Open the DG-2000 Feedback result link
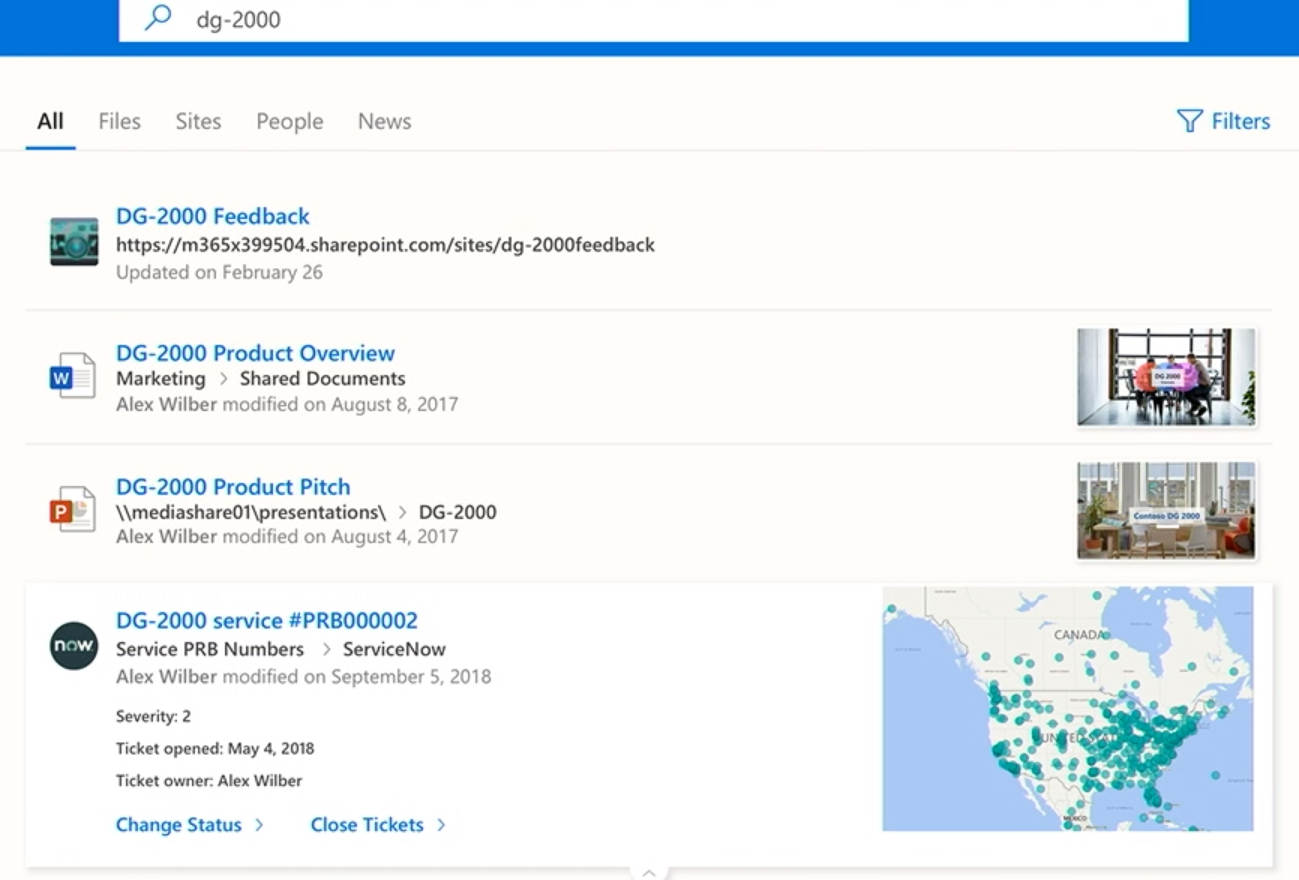Screen dimensions: 1299x880 pos(212,216)
